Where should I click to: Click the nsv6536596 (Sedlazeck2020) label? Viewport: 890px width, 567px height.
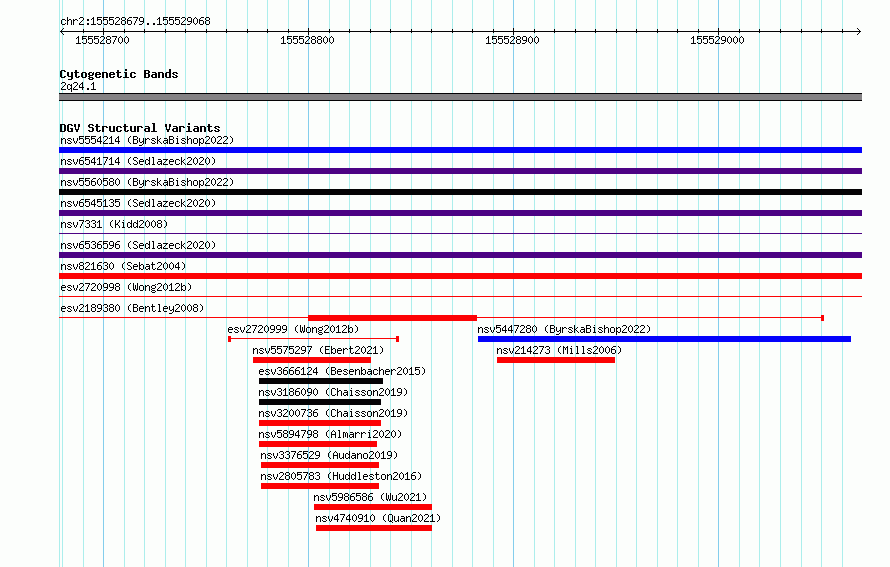pyautogui.click(x=138, y=245)
